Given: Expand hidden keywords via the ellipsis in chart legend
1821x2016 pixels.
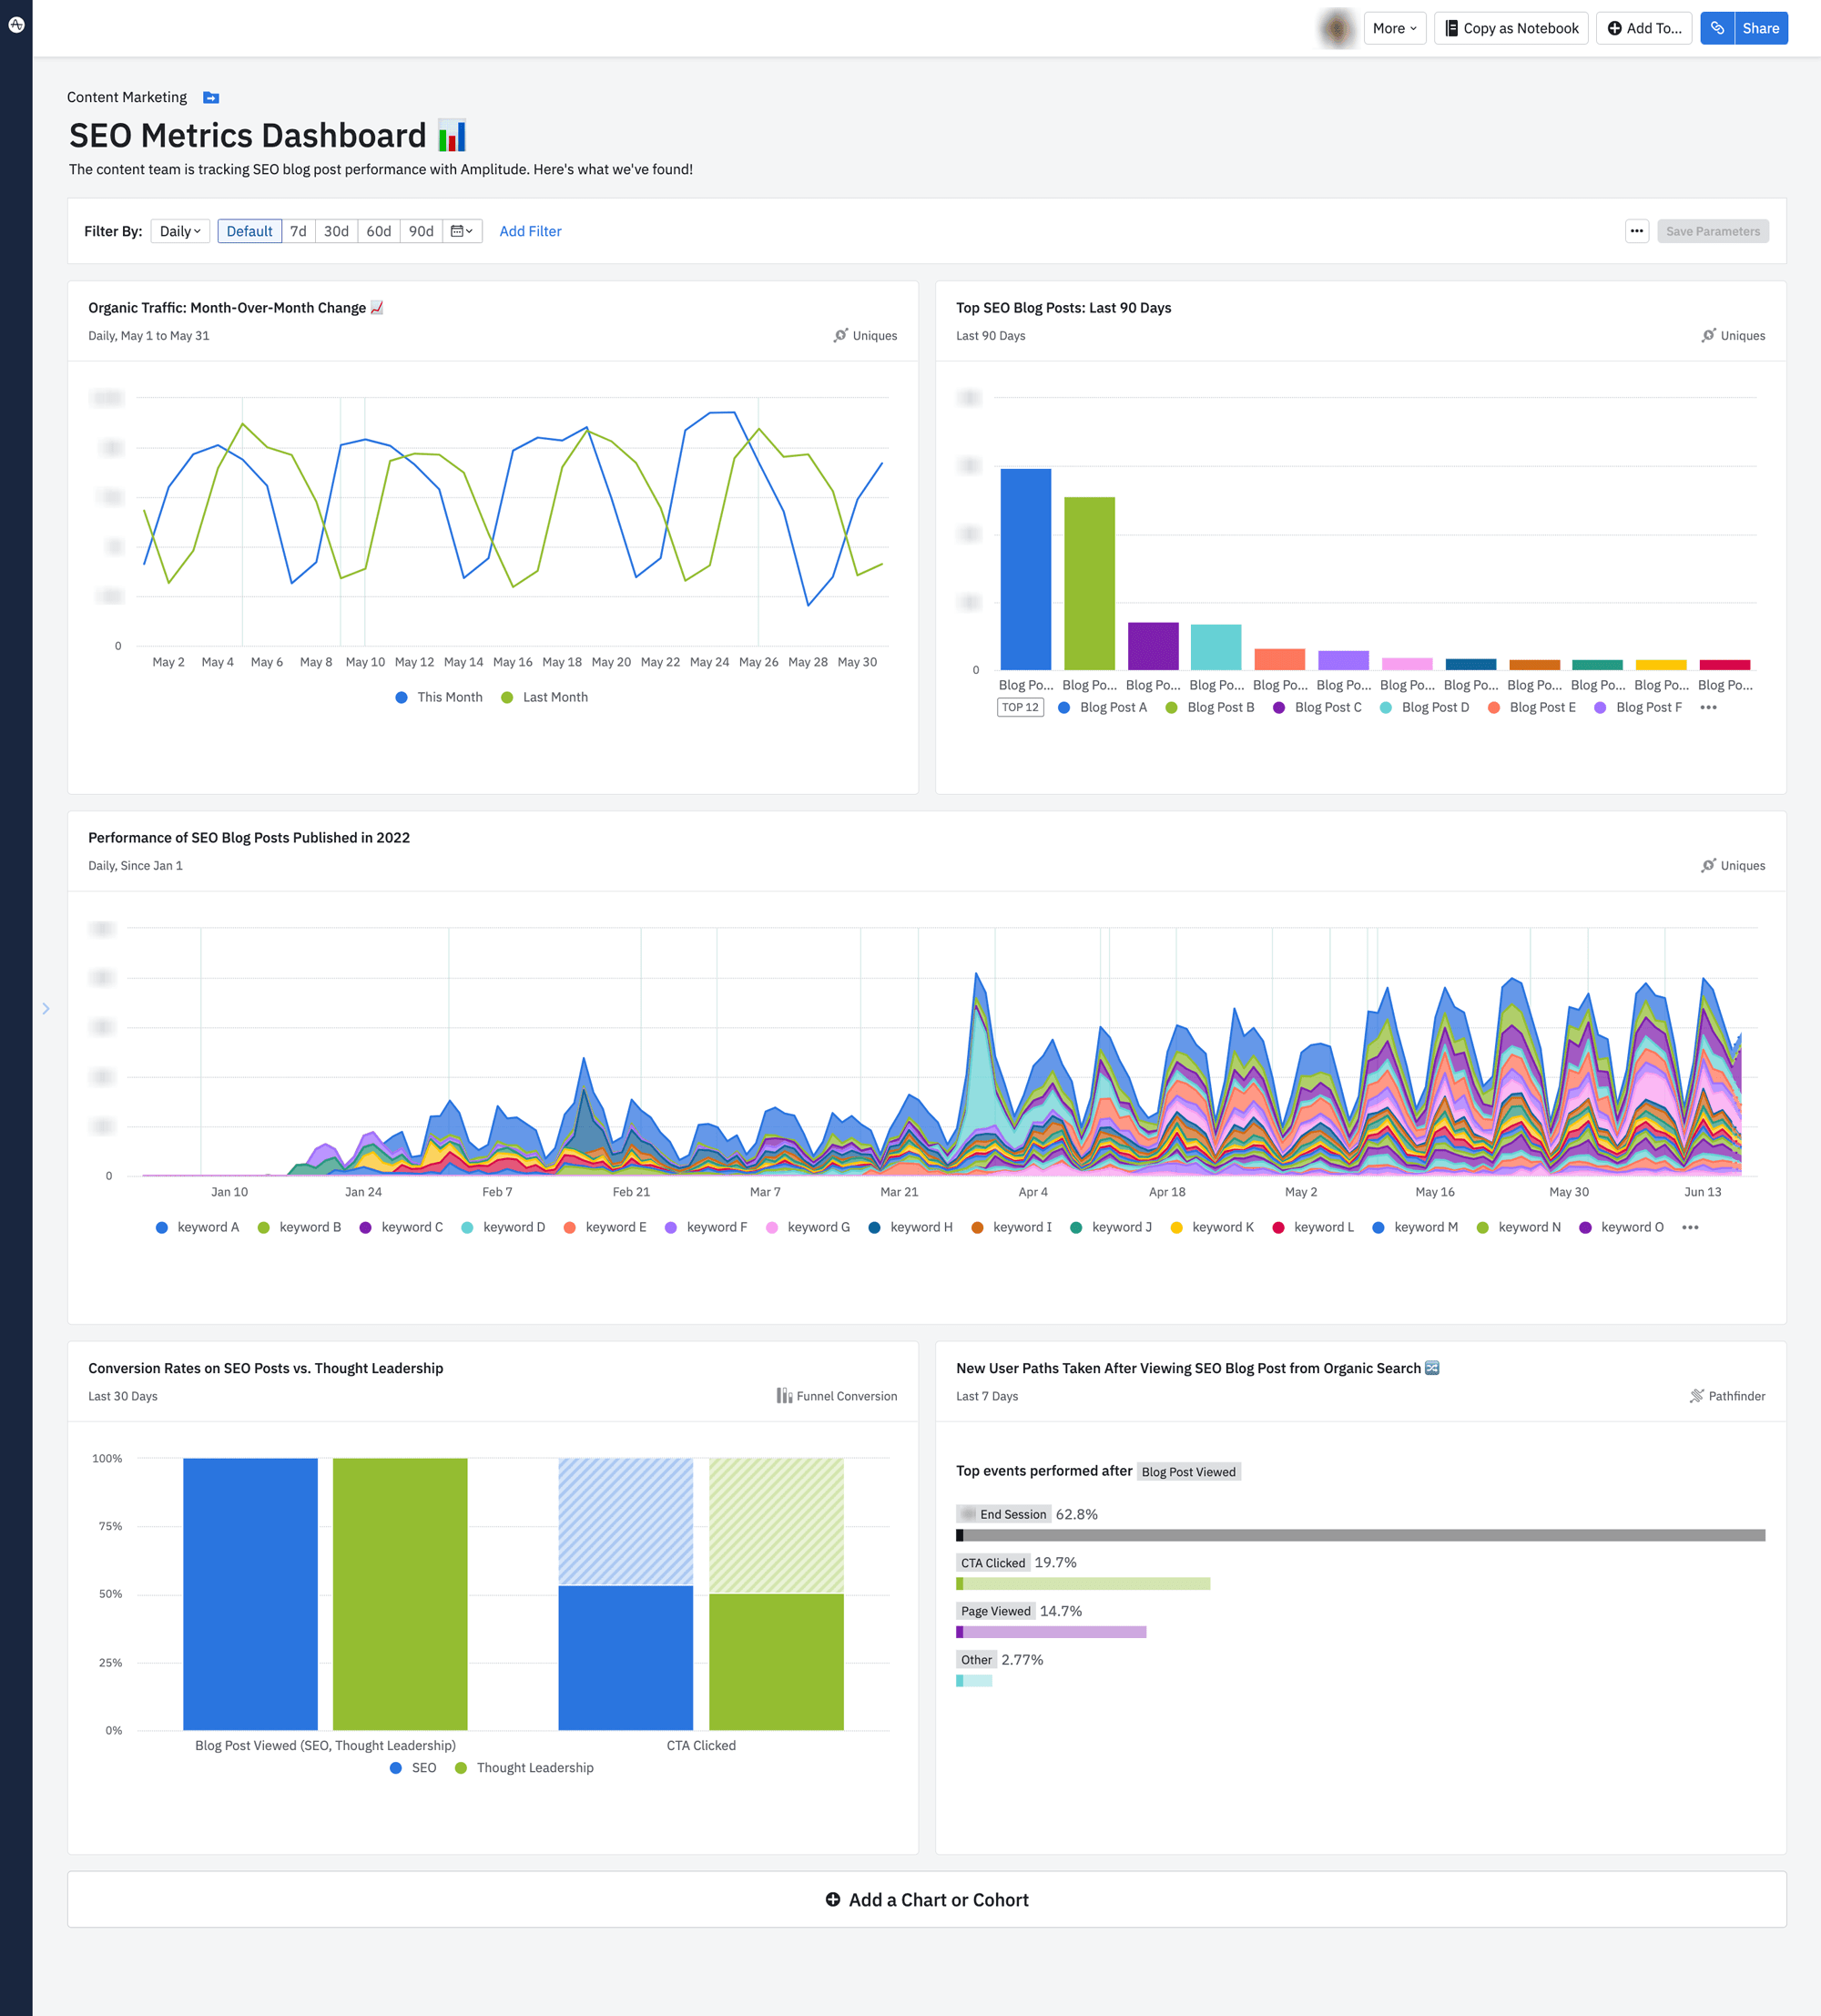Looking at the screenshot, I should [1690, 1227].
